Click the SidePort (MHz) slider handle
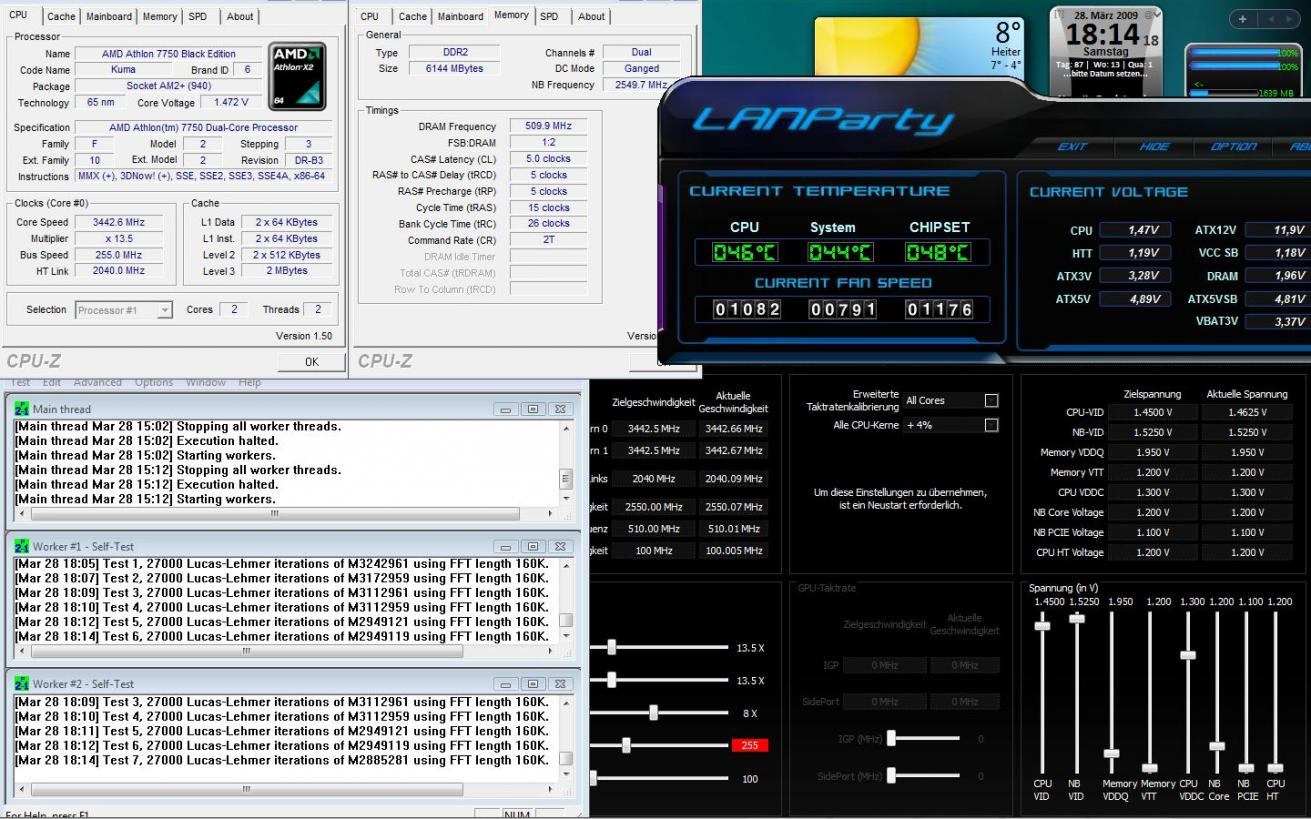This screenshot has height=819, width=1311. tap(891, 775)
